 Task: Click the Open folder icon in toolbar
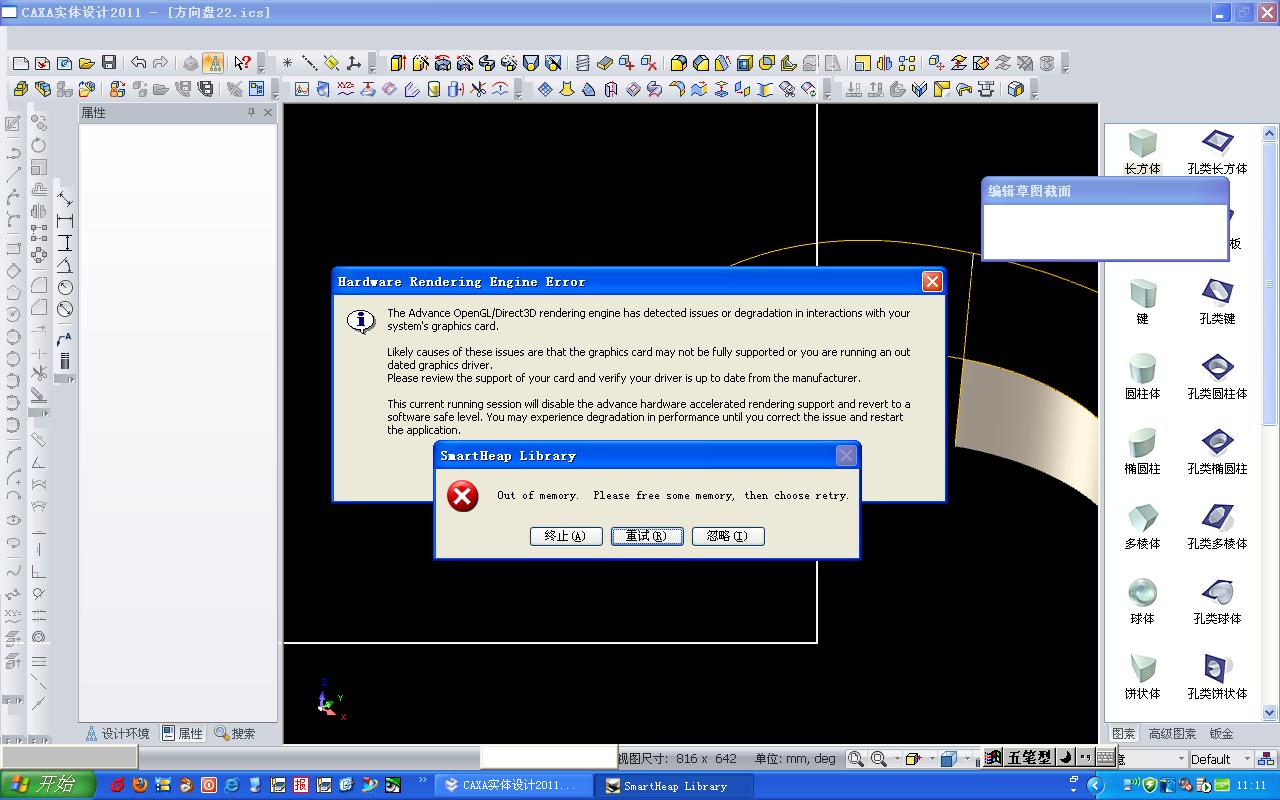[x=87, y=62]
